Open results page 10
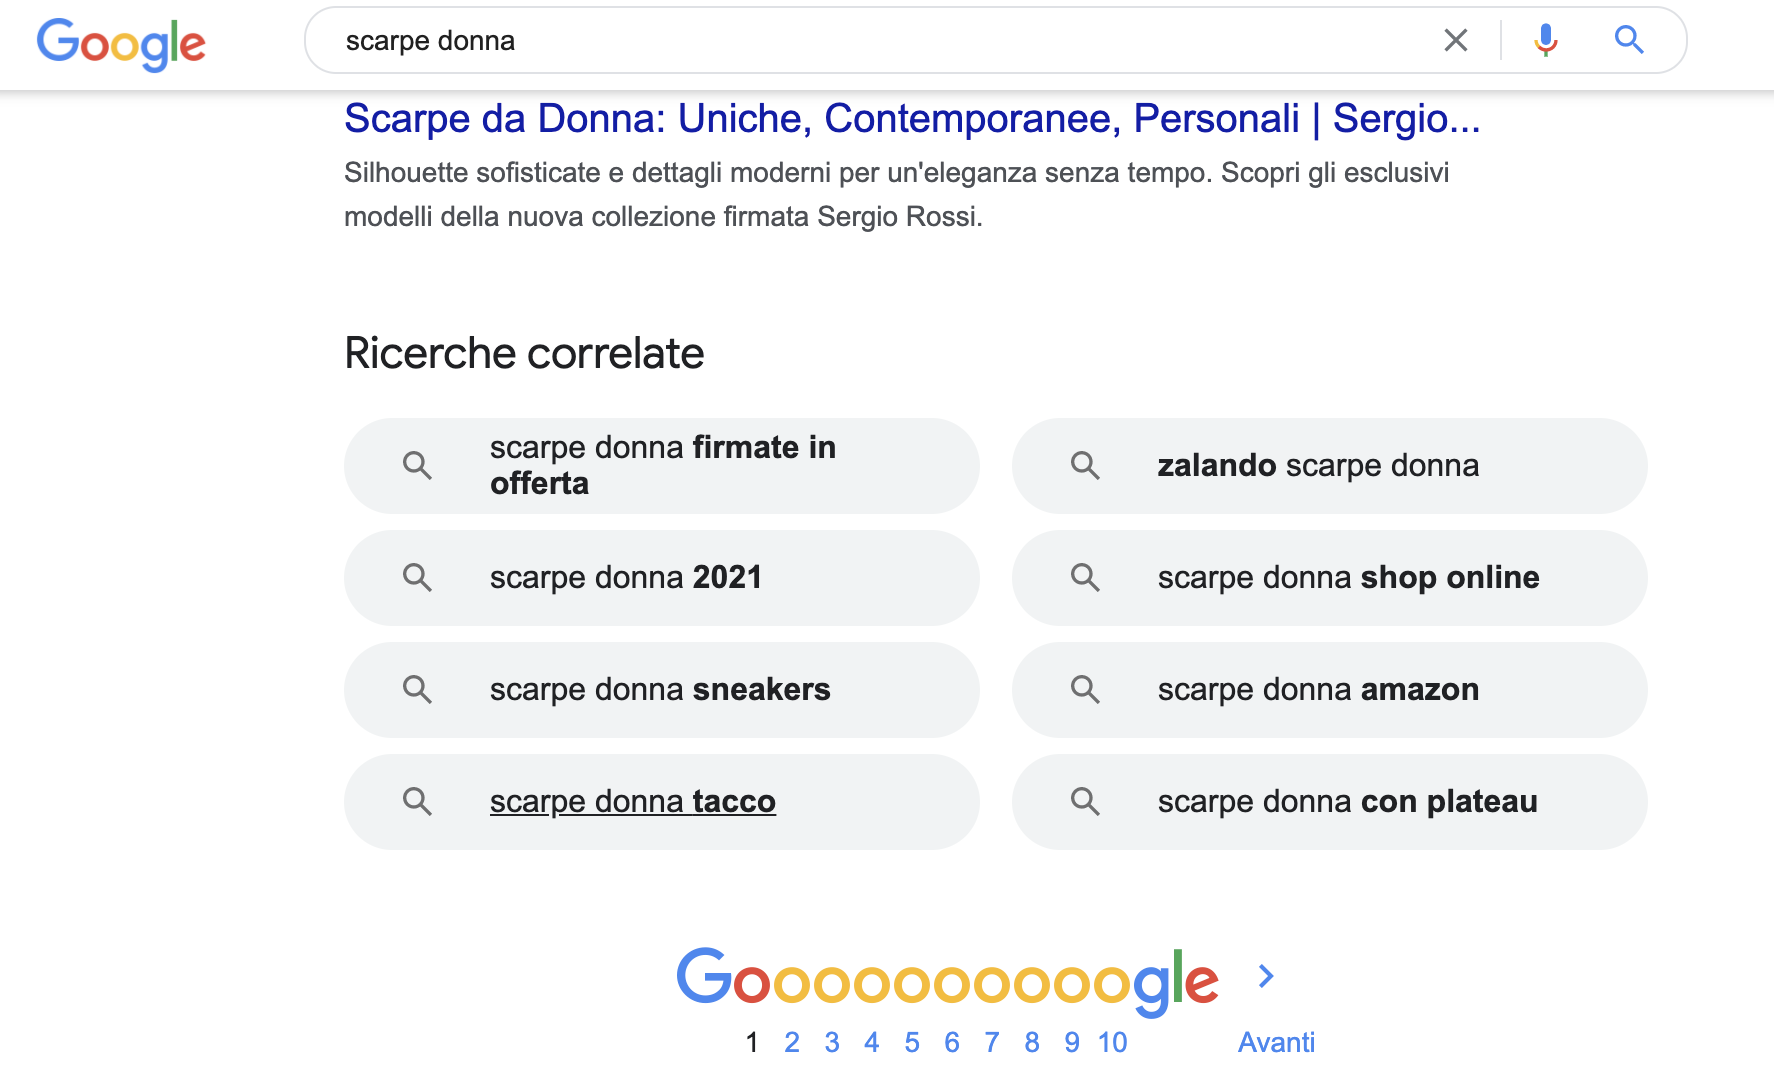Screen dimensions: 1774x1074 (x=1112, y=1043)
